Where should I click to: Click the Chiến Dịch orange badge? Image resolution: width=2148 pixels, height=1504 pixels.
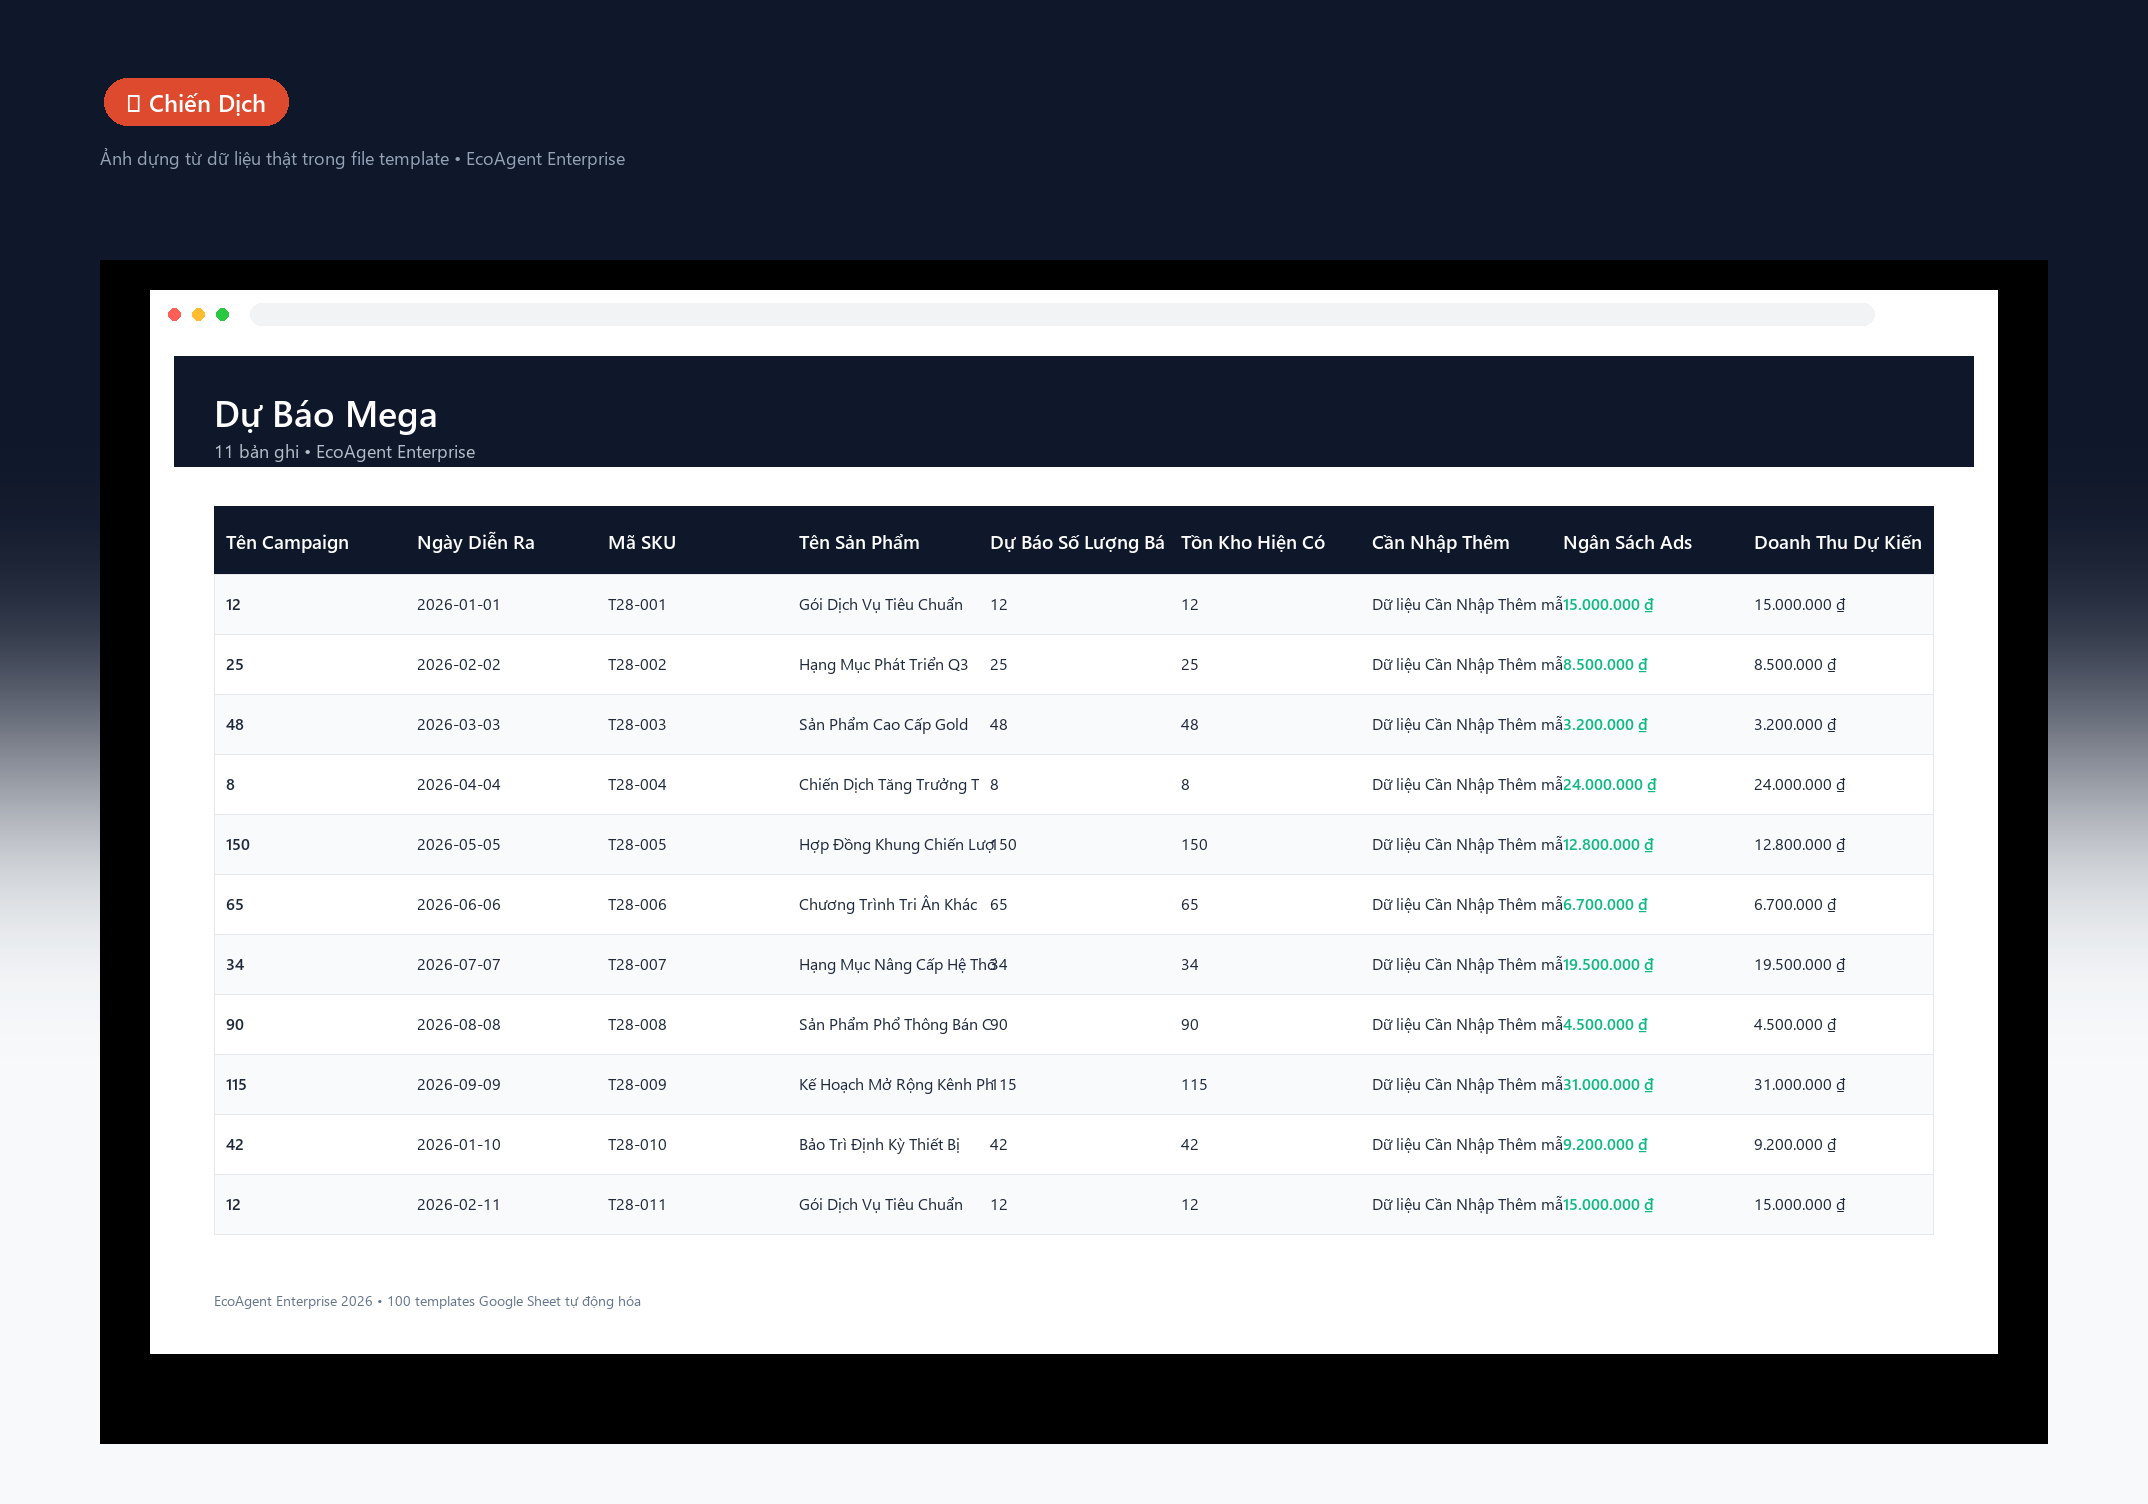click(196, 103)
